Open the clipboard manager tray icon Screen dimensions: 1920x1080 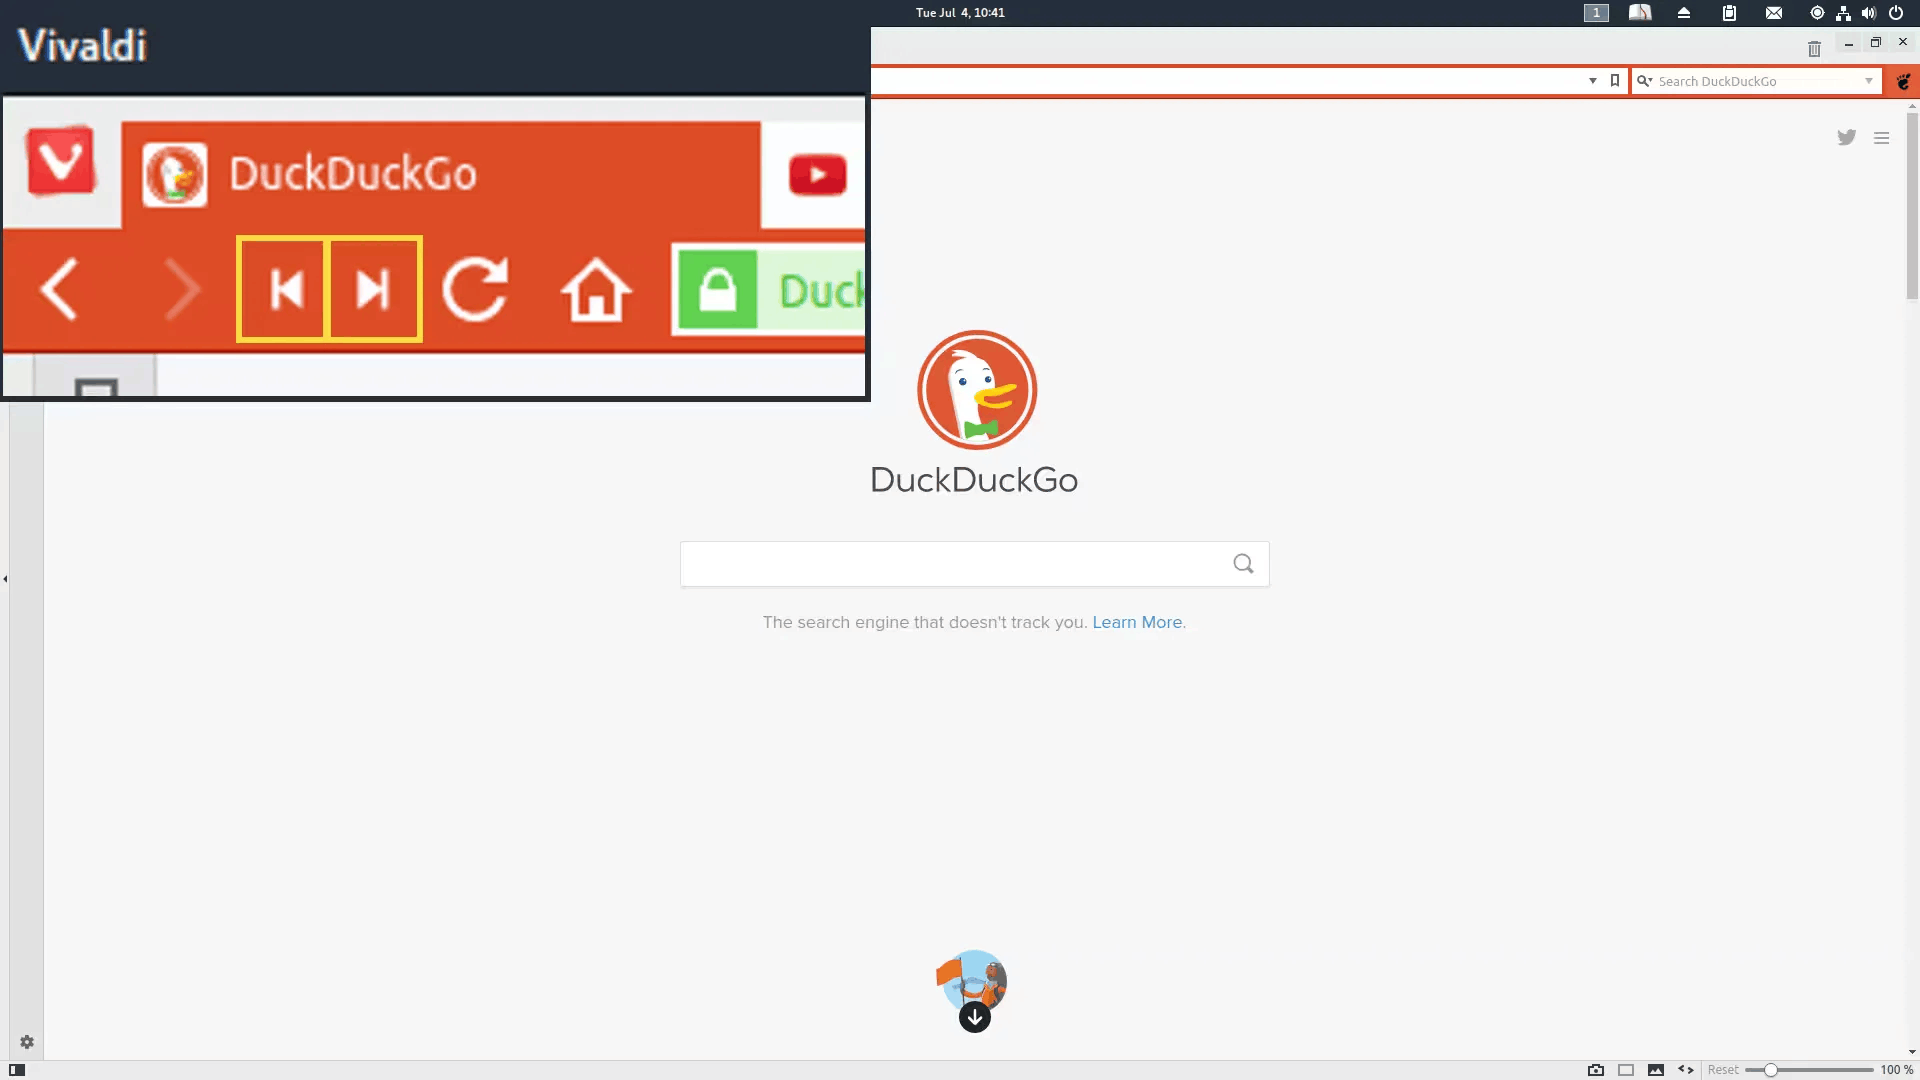point(1729,13)
